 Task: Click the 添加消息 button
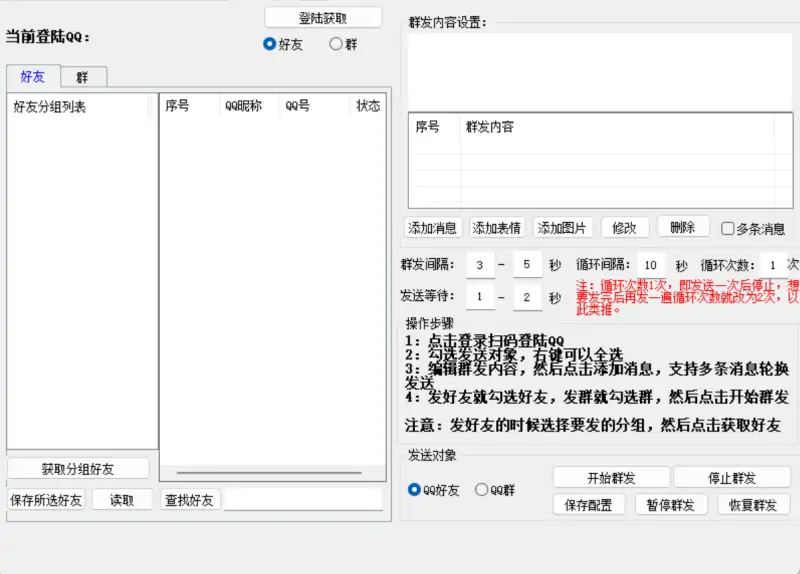tap(433, 228)
